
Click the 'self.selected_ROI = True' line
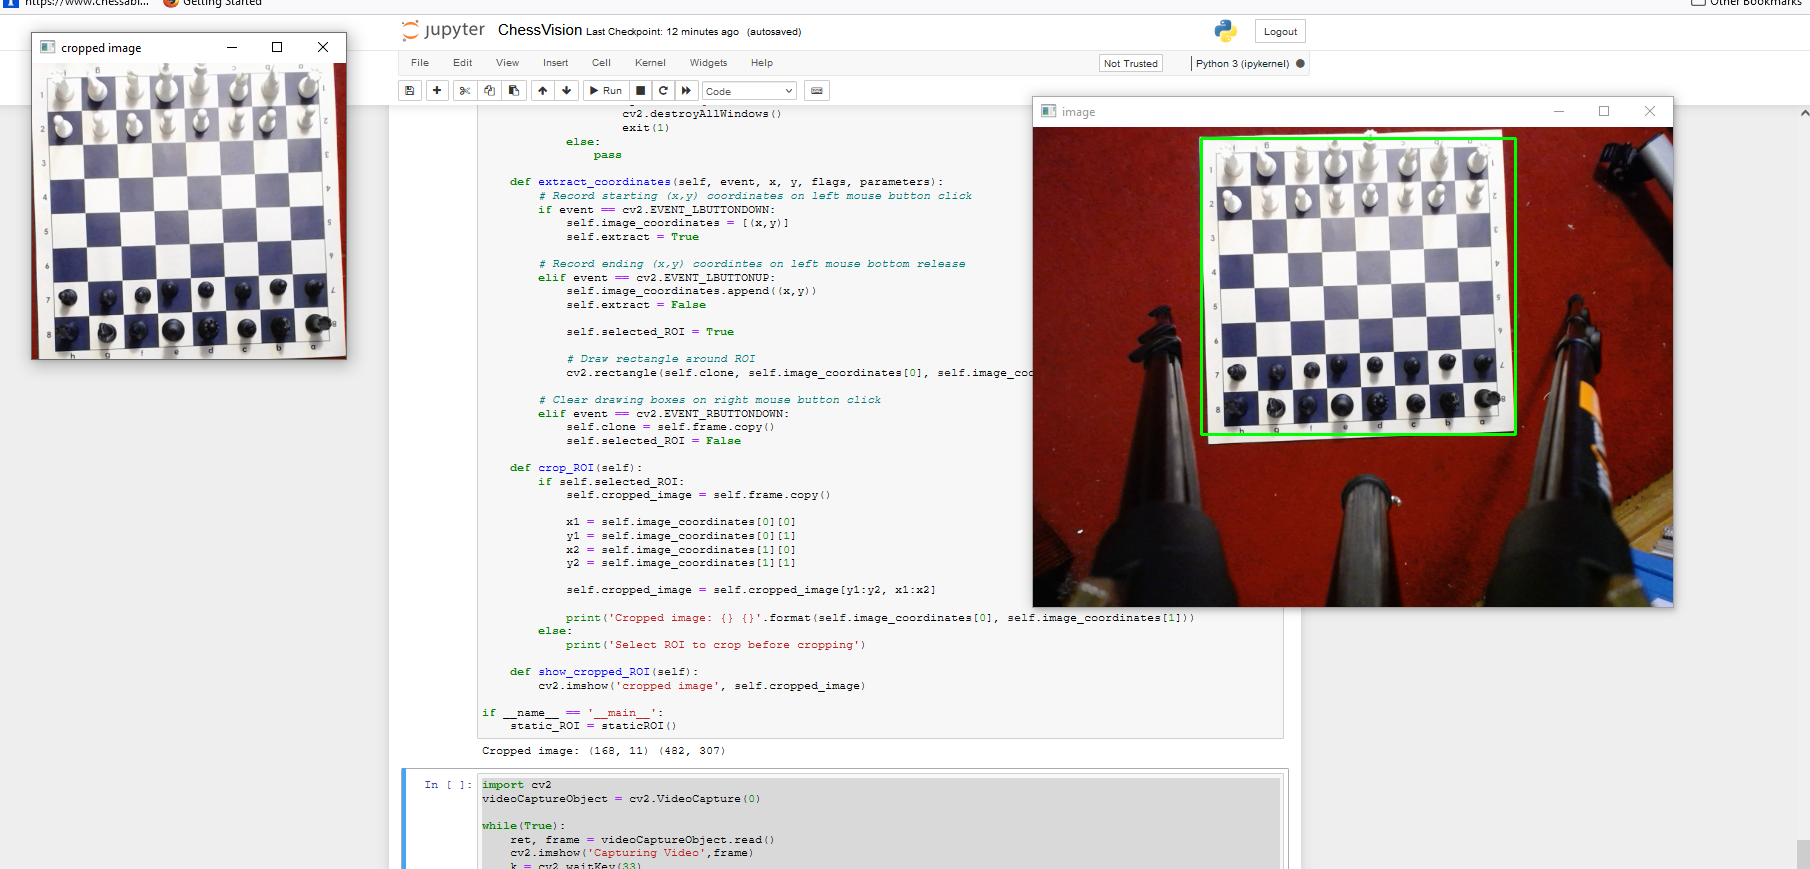click(650, 332)
